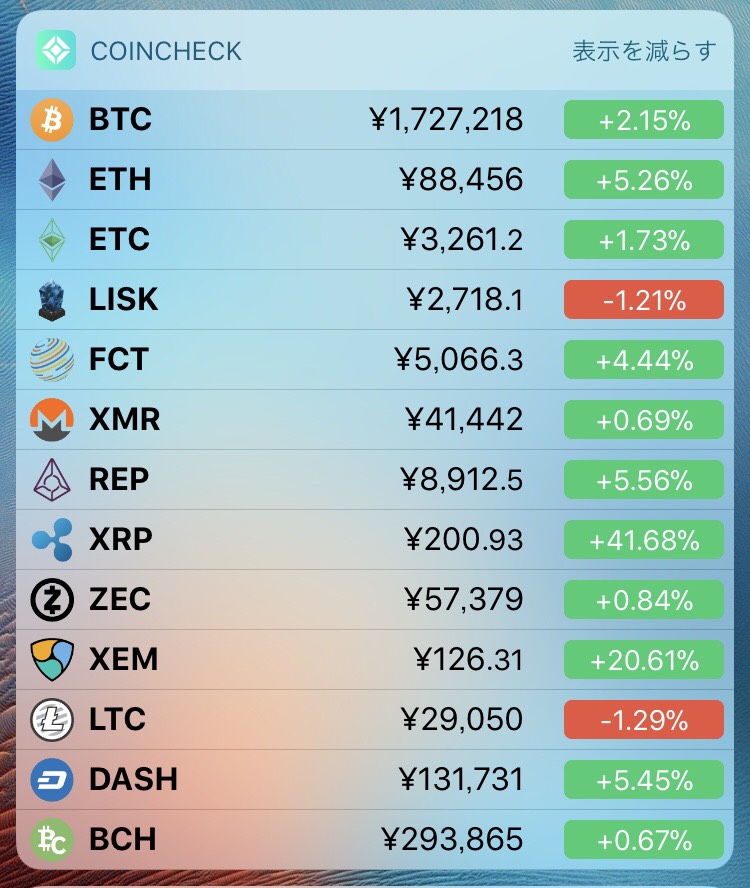Select the Monero XMR icon
750x888 pixels.
[52, 420]
